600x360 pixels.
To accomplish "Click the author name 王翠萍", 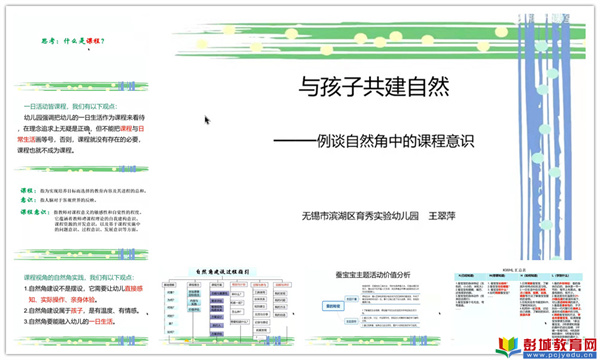I will pos(442,216).
